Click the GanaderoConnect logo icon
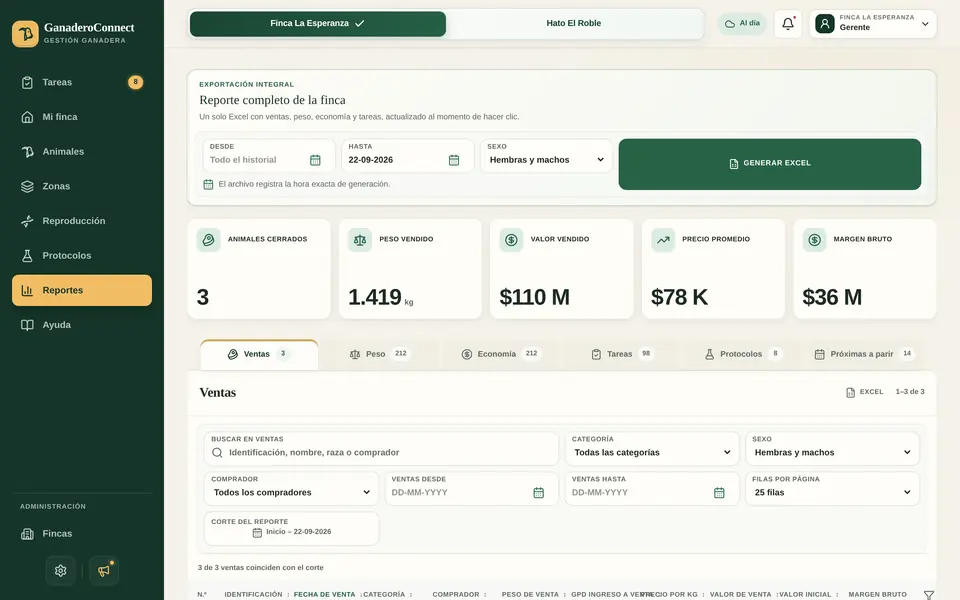Screen dimensions: 960x600 click(25, 34)
